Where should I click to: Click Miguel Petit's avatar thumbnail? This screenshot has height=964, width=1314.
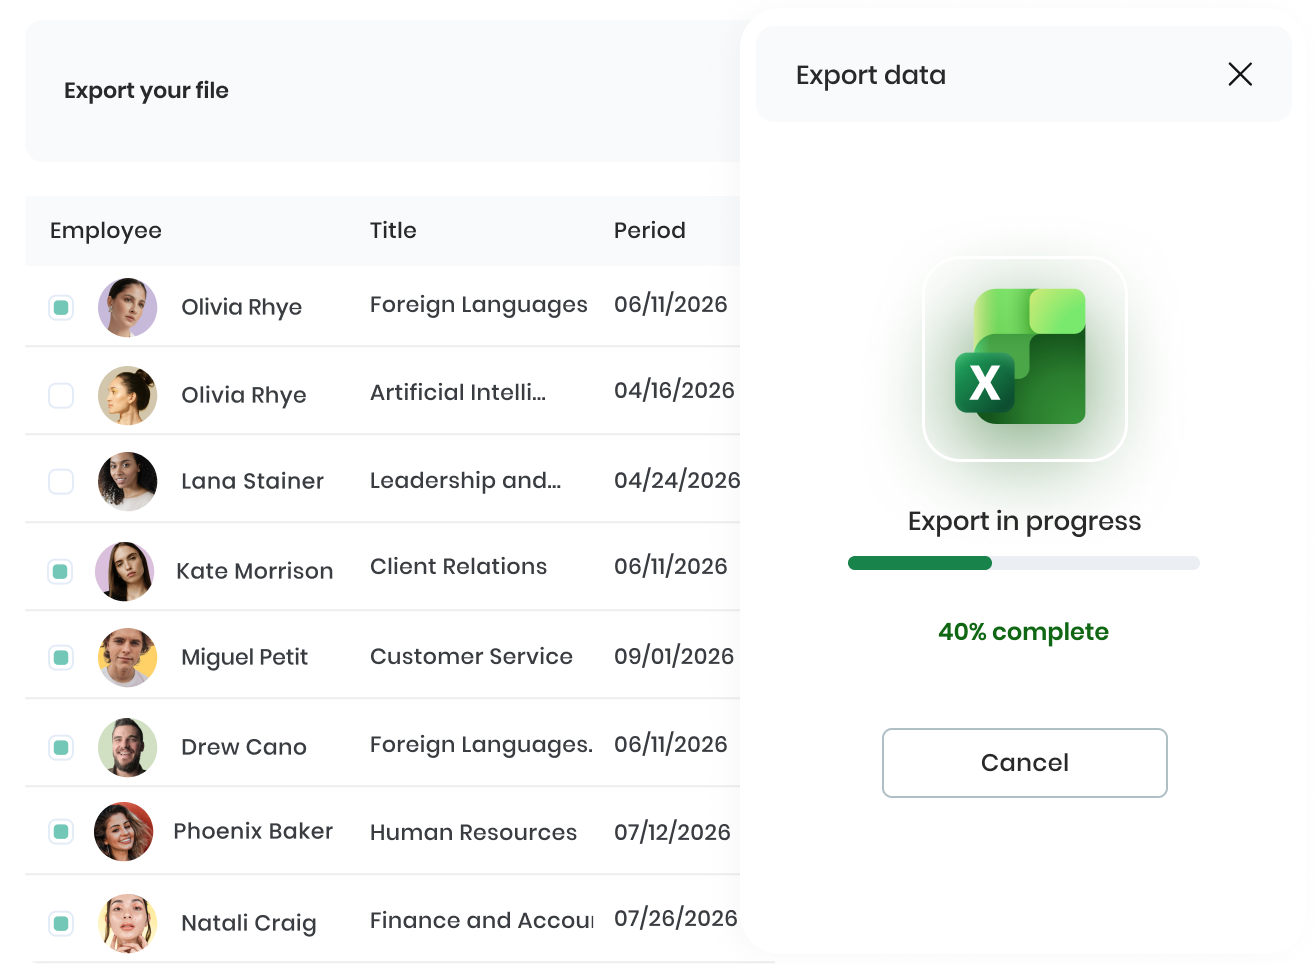click(x=127, y=657)
